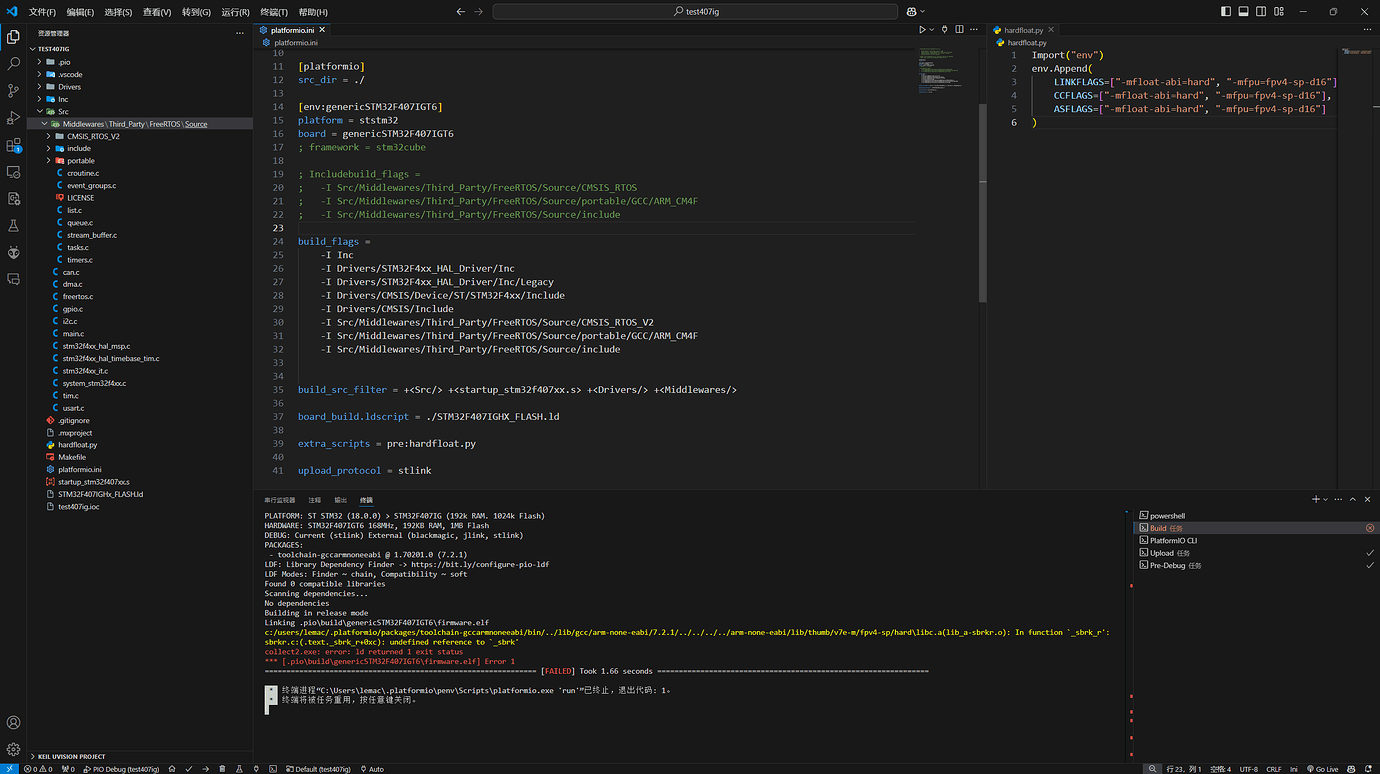This screenshot has width=1380, height=774.
Task: Click Go Live in the status bar
Action: (x=1322, y=769)
